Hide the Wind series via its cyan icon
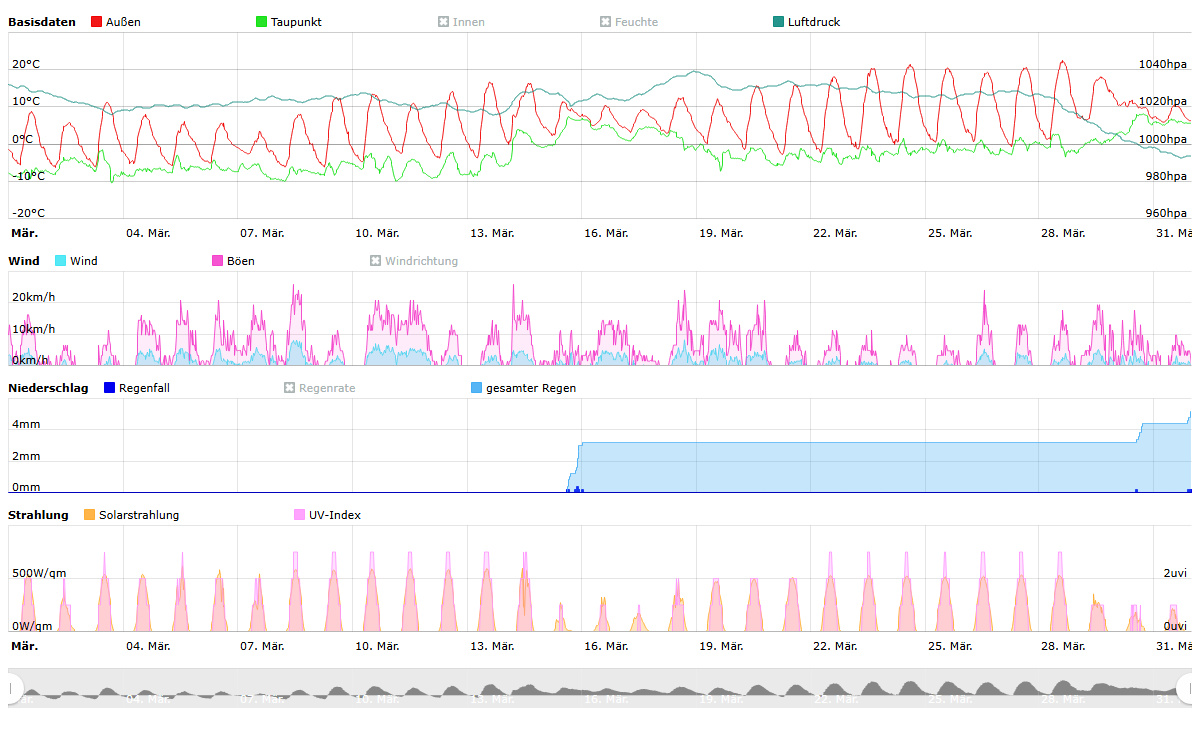 click(61, 261)
